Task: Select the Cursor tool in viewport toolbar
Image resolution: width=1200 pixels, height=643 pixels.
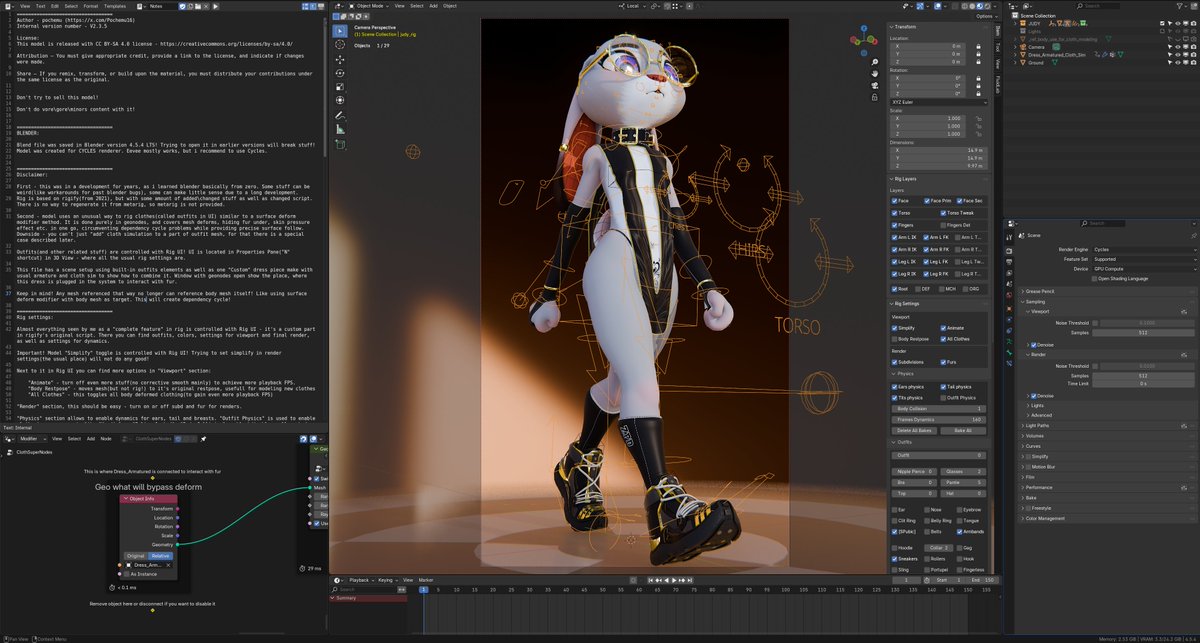Action: pyautogui.click(x=339, y=46)
